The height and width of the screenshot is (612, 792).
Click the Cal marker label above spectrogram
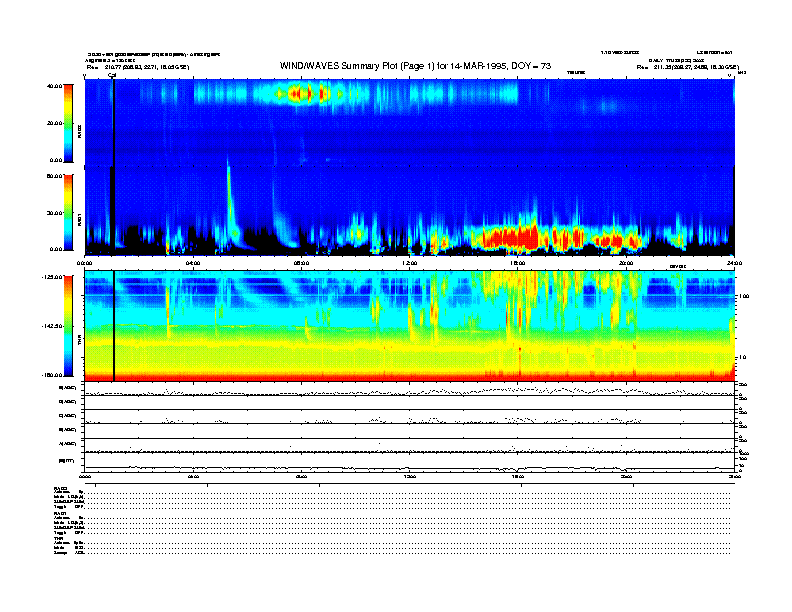[112, 75]
